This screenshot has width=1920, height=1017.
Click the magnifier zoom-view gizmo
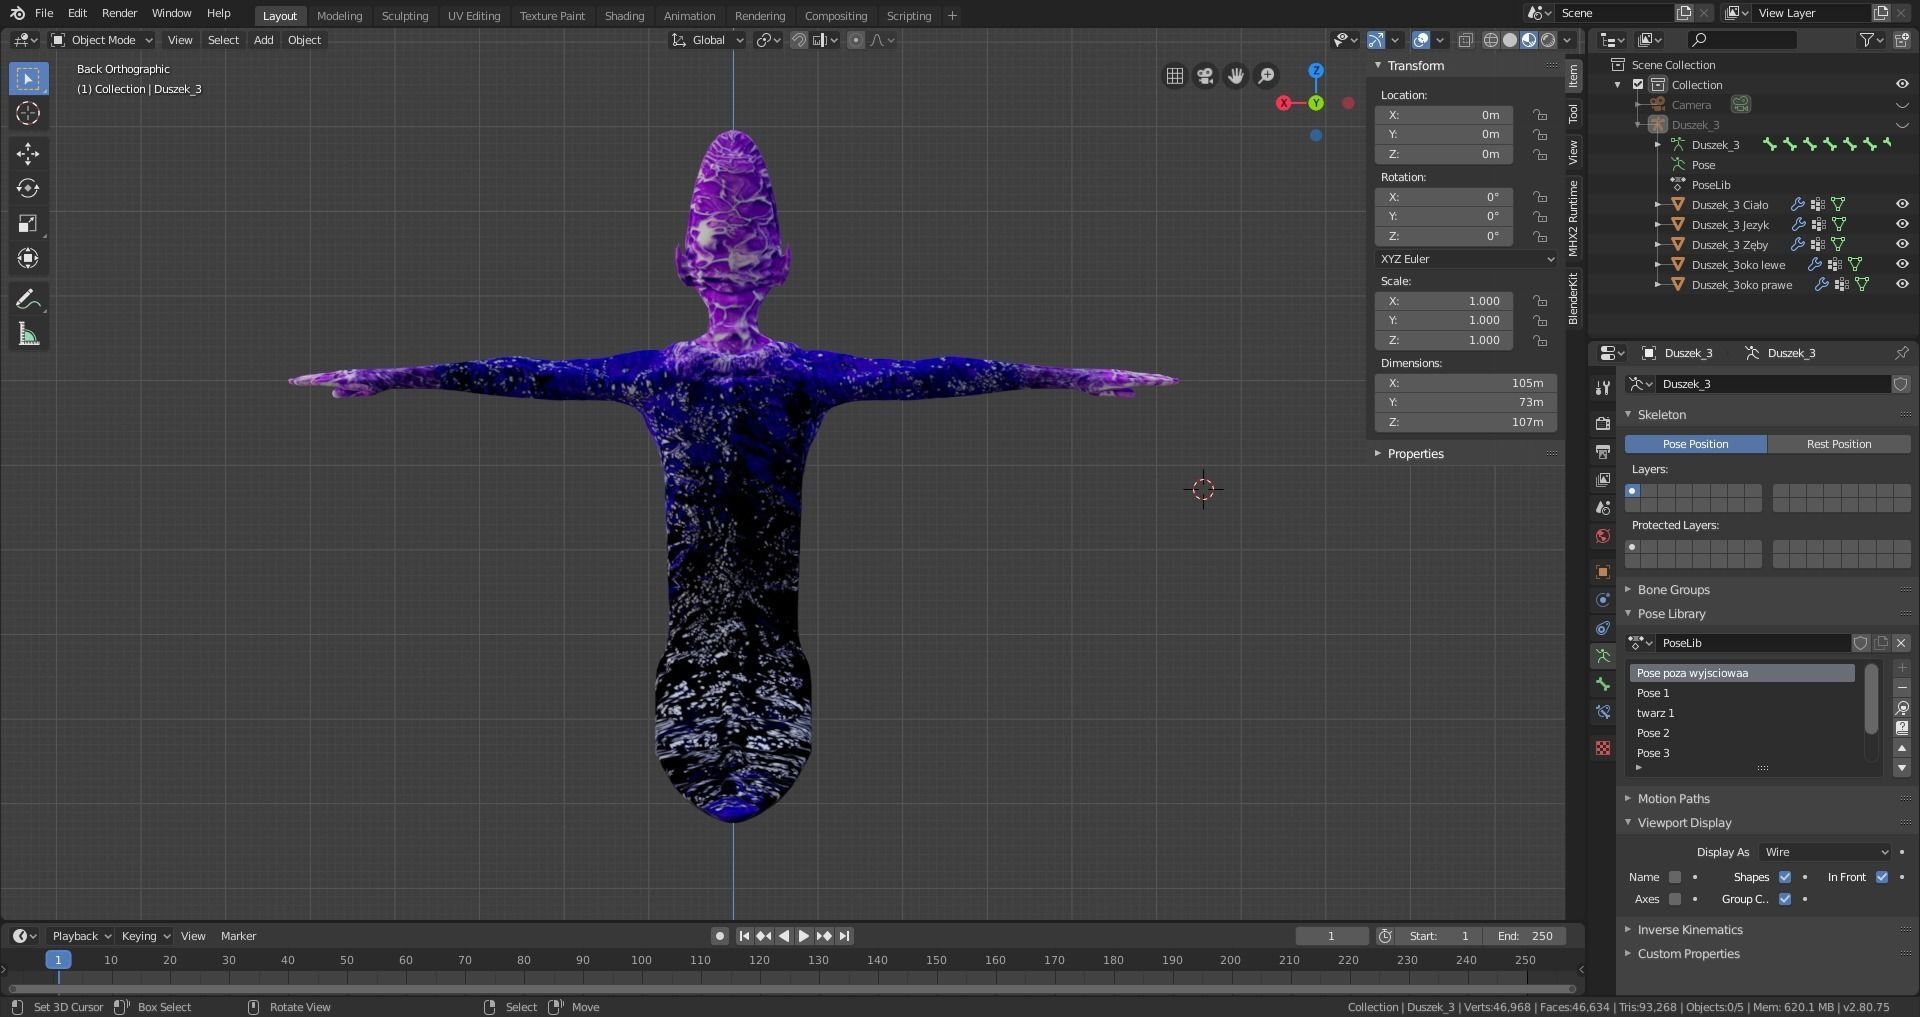[x=1266, y=76]
